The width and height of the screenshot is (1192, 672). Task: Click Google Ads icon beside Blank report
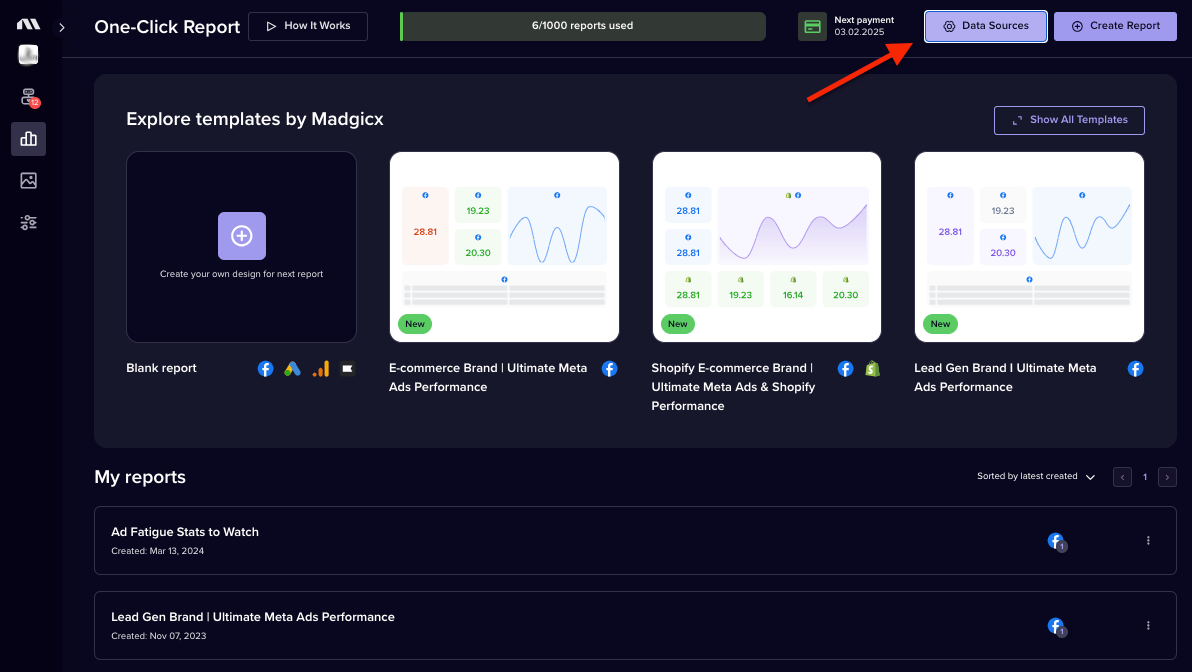pyautogui.click(x=293, y=369)
